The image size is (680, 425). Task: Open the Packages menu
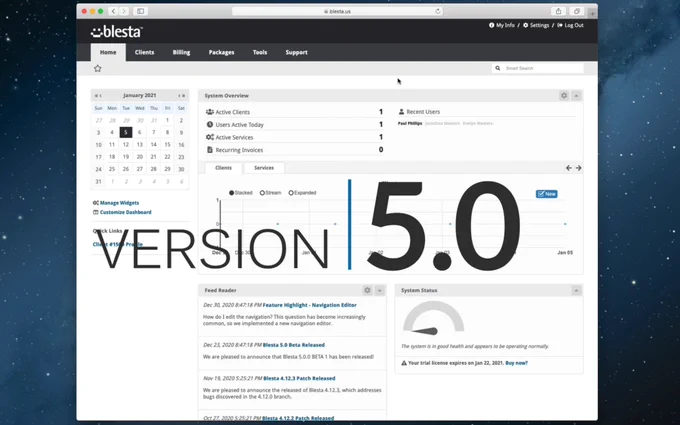pyautogui.click(x=221, y=52)
